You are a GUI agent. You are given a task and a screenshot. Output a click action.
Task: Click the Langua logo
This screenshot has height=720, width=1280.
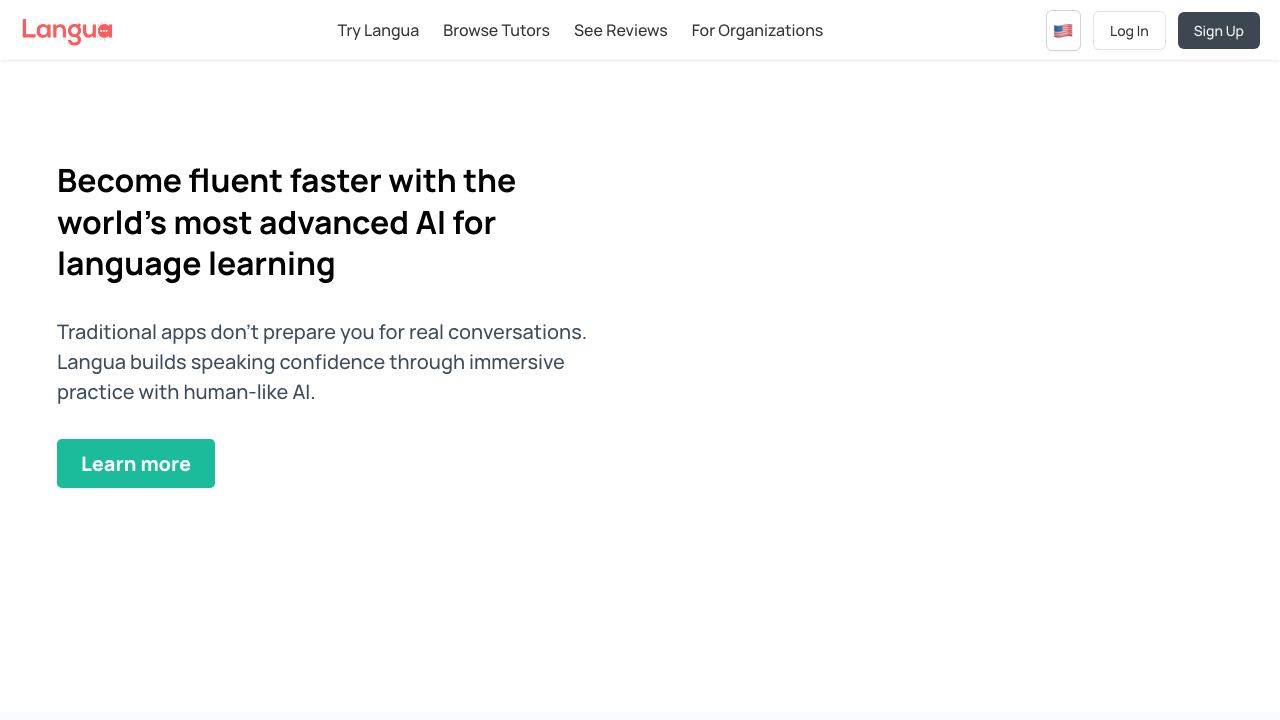pyautogui.click(x=67, y=31)
